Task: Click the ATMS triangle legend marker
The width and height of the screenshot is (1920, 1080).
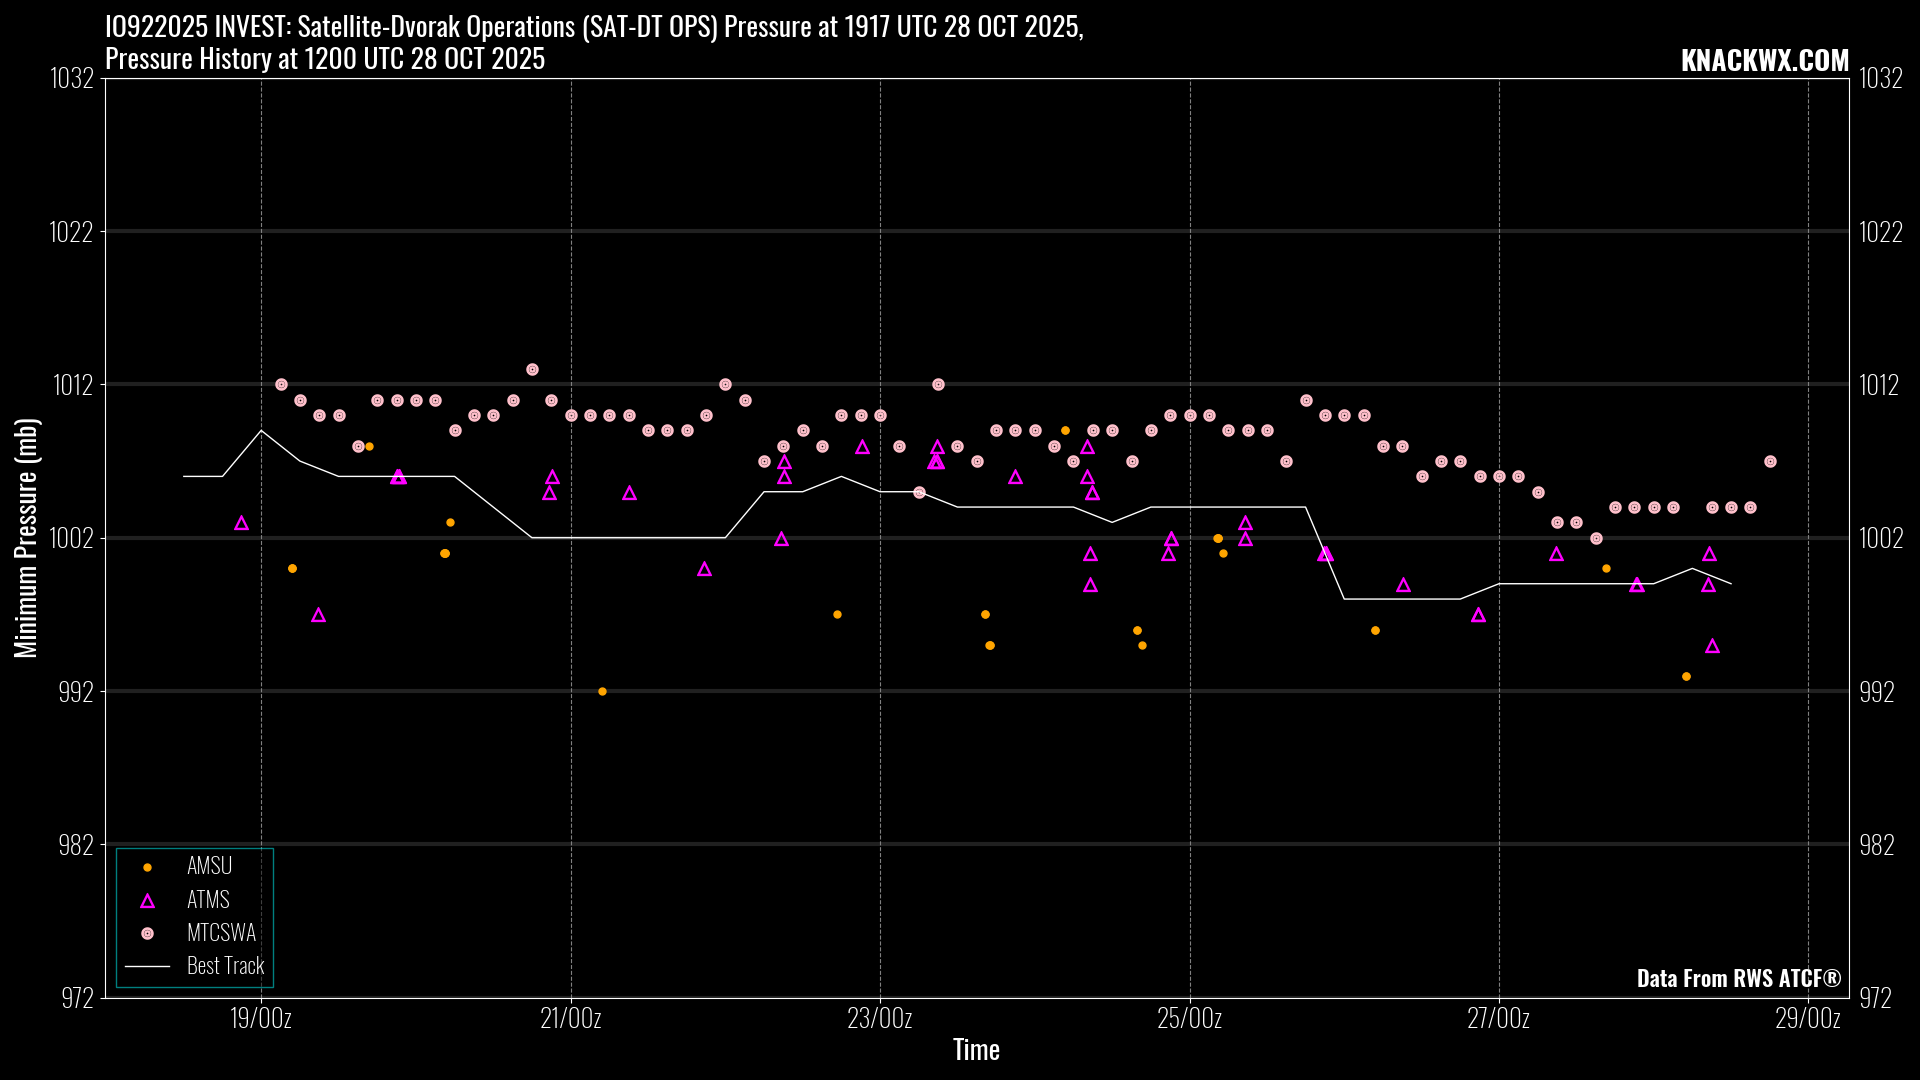Action: pyautogui.click(x=147, y=901)
